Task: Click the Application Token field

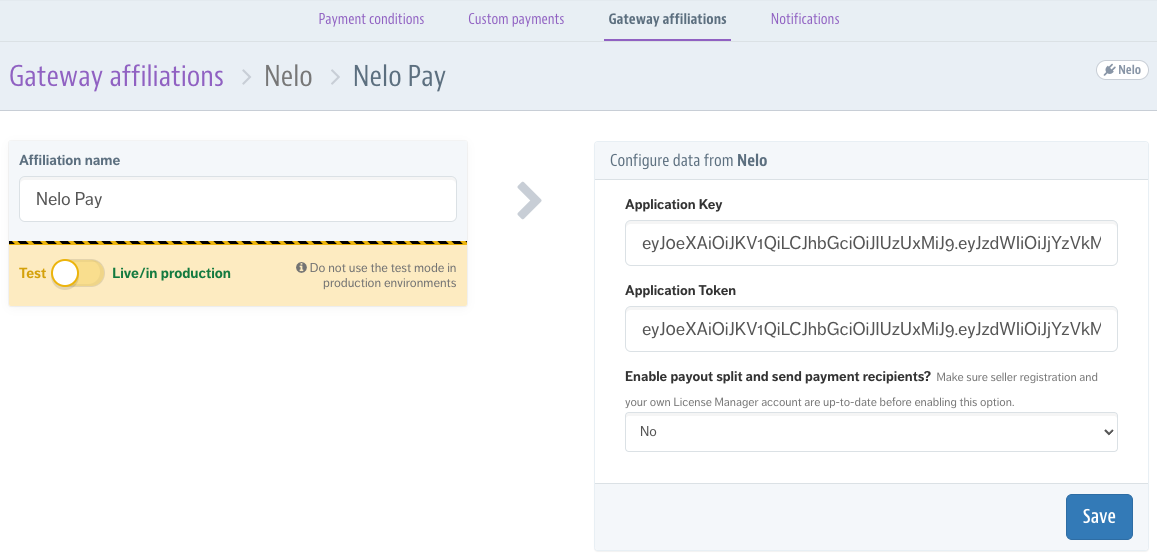Action: click(871, 329)
